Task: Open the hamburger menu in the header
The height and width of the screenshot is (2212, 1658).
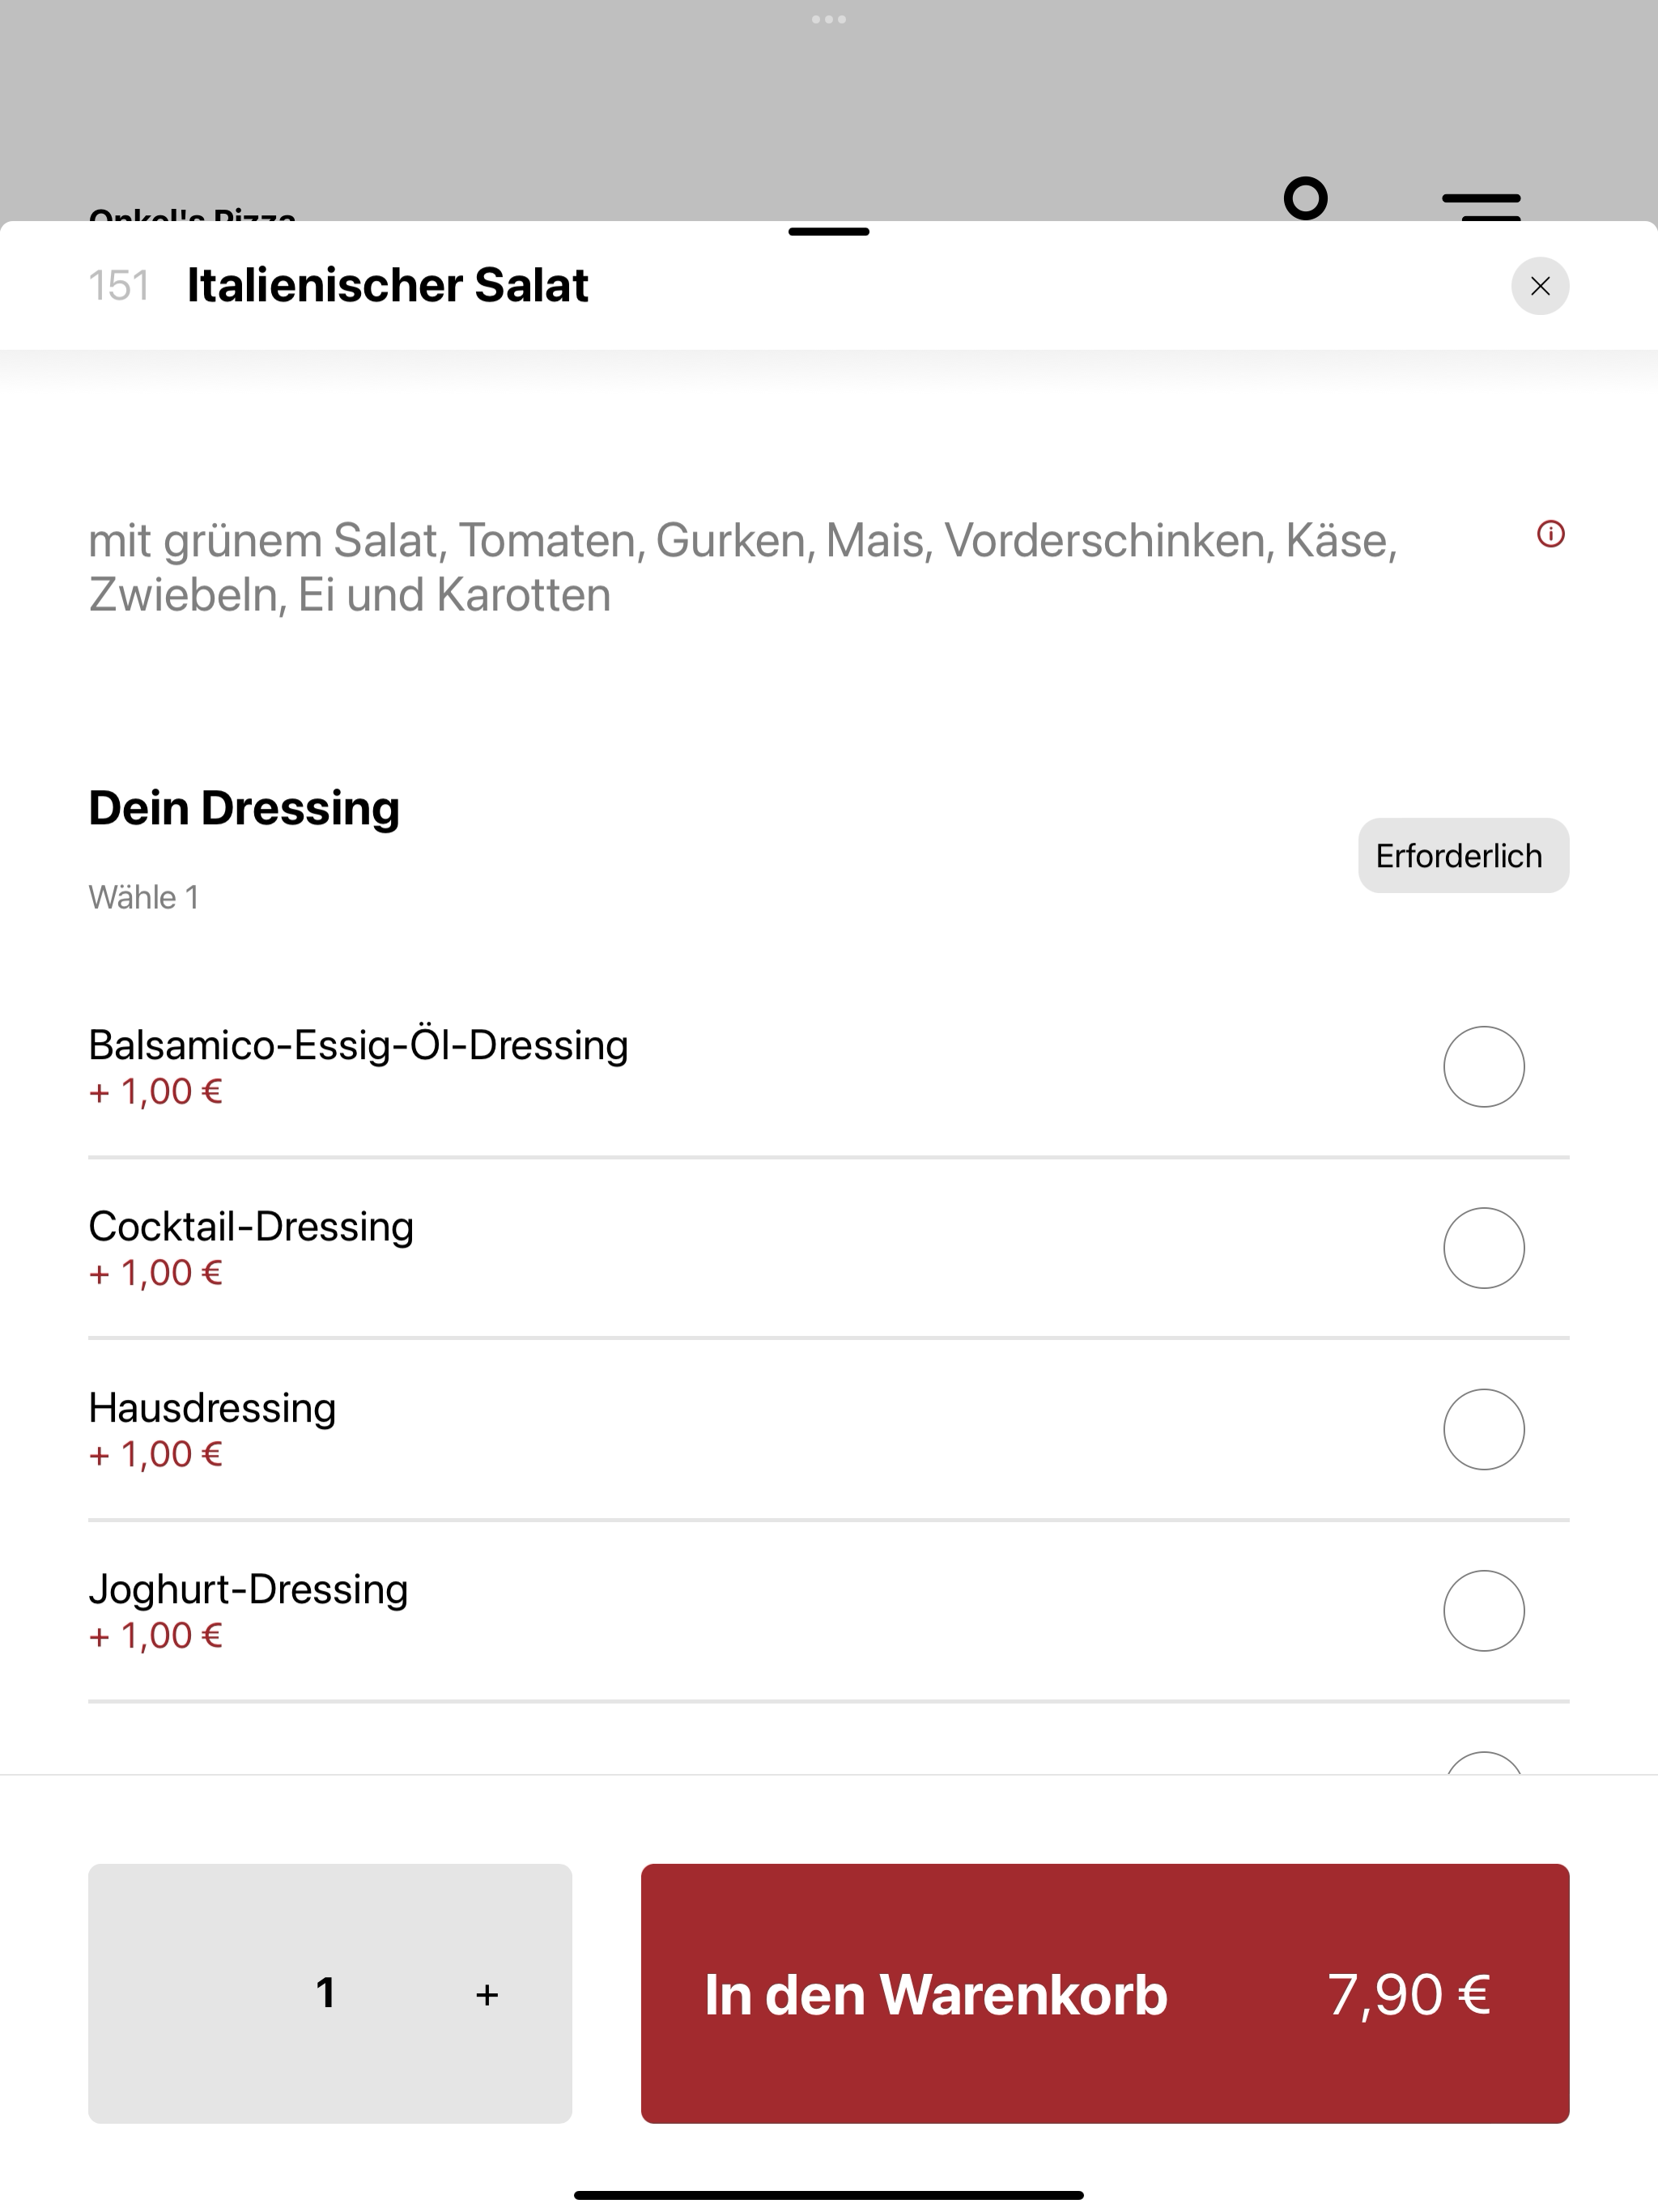Action: click(x=1481, y=206)
